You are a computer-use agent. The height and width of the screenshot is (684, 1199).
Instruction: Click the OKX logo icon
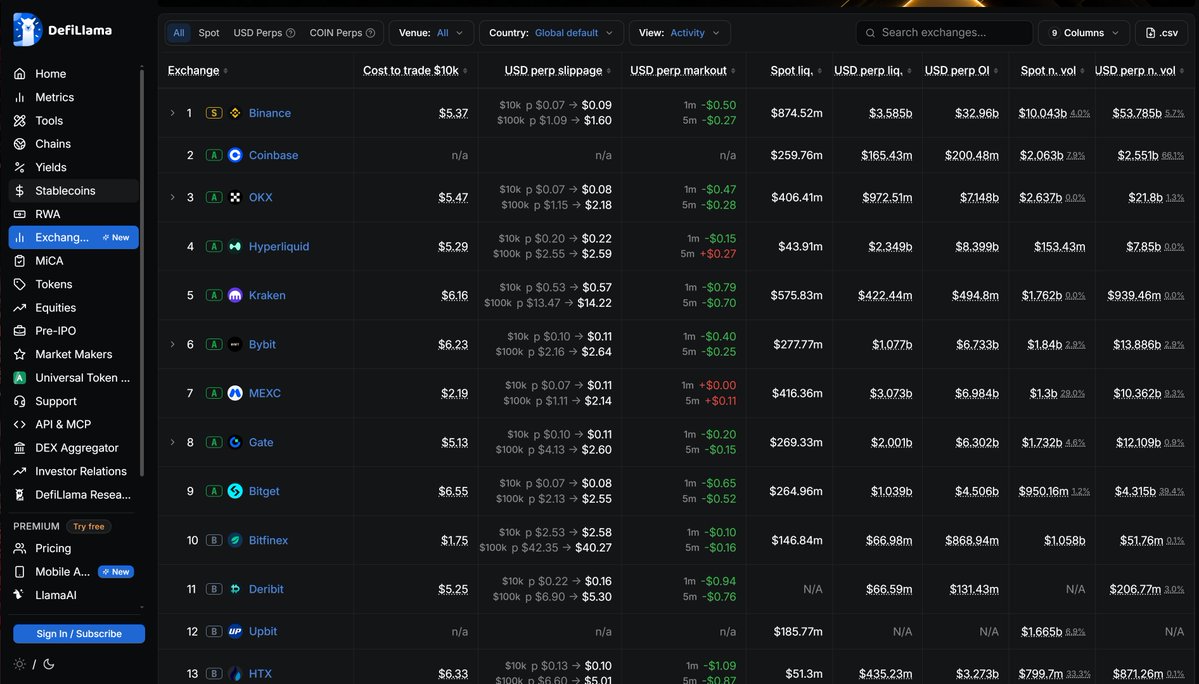[x=235, y=197]
